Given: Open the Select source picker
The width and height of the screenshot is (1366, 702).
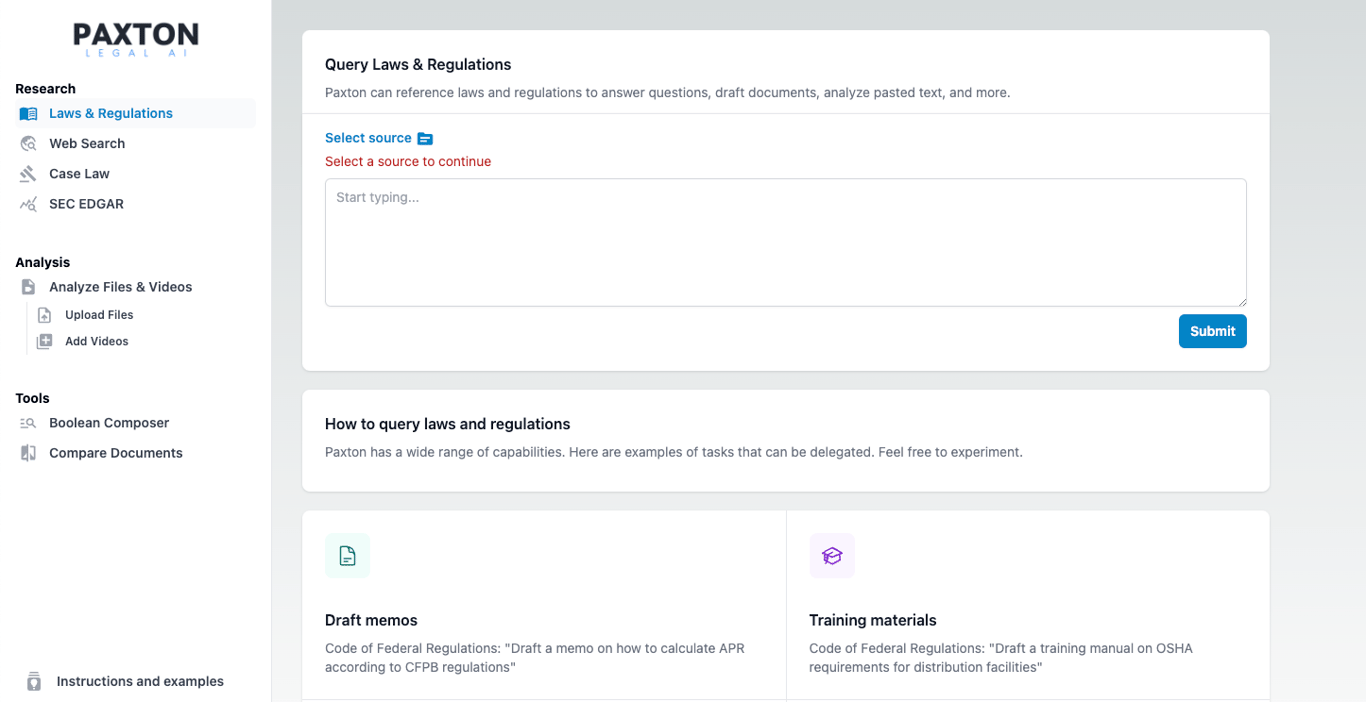Looking at the screenshot, I should (x=371, y=138).
